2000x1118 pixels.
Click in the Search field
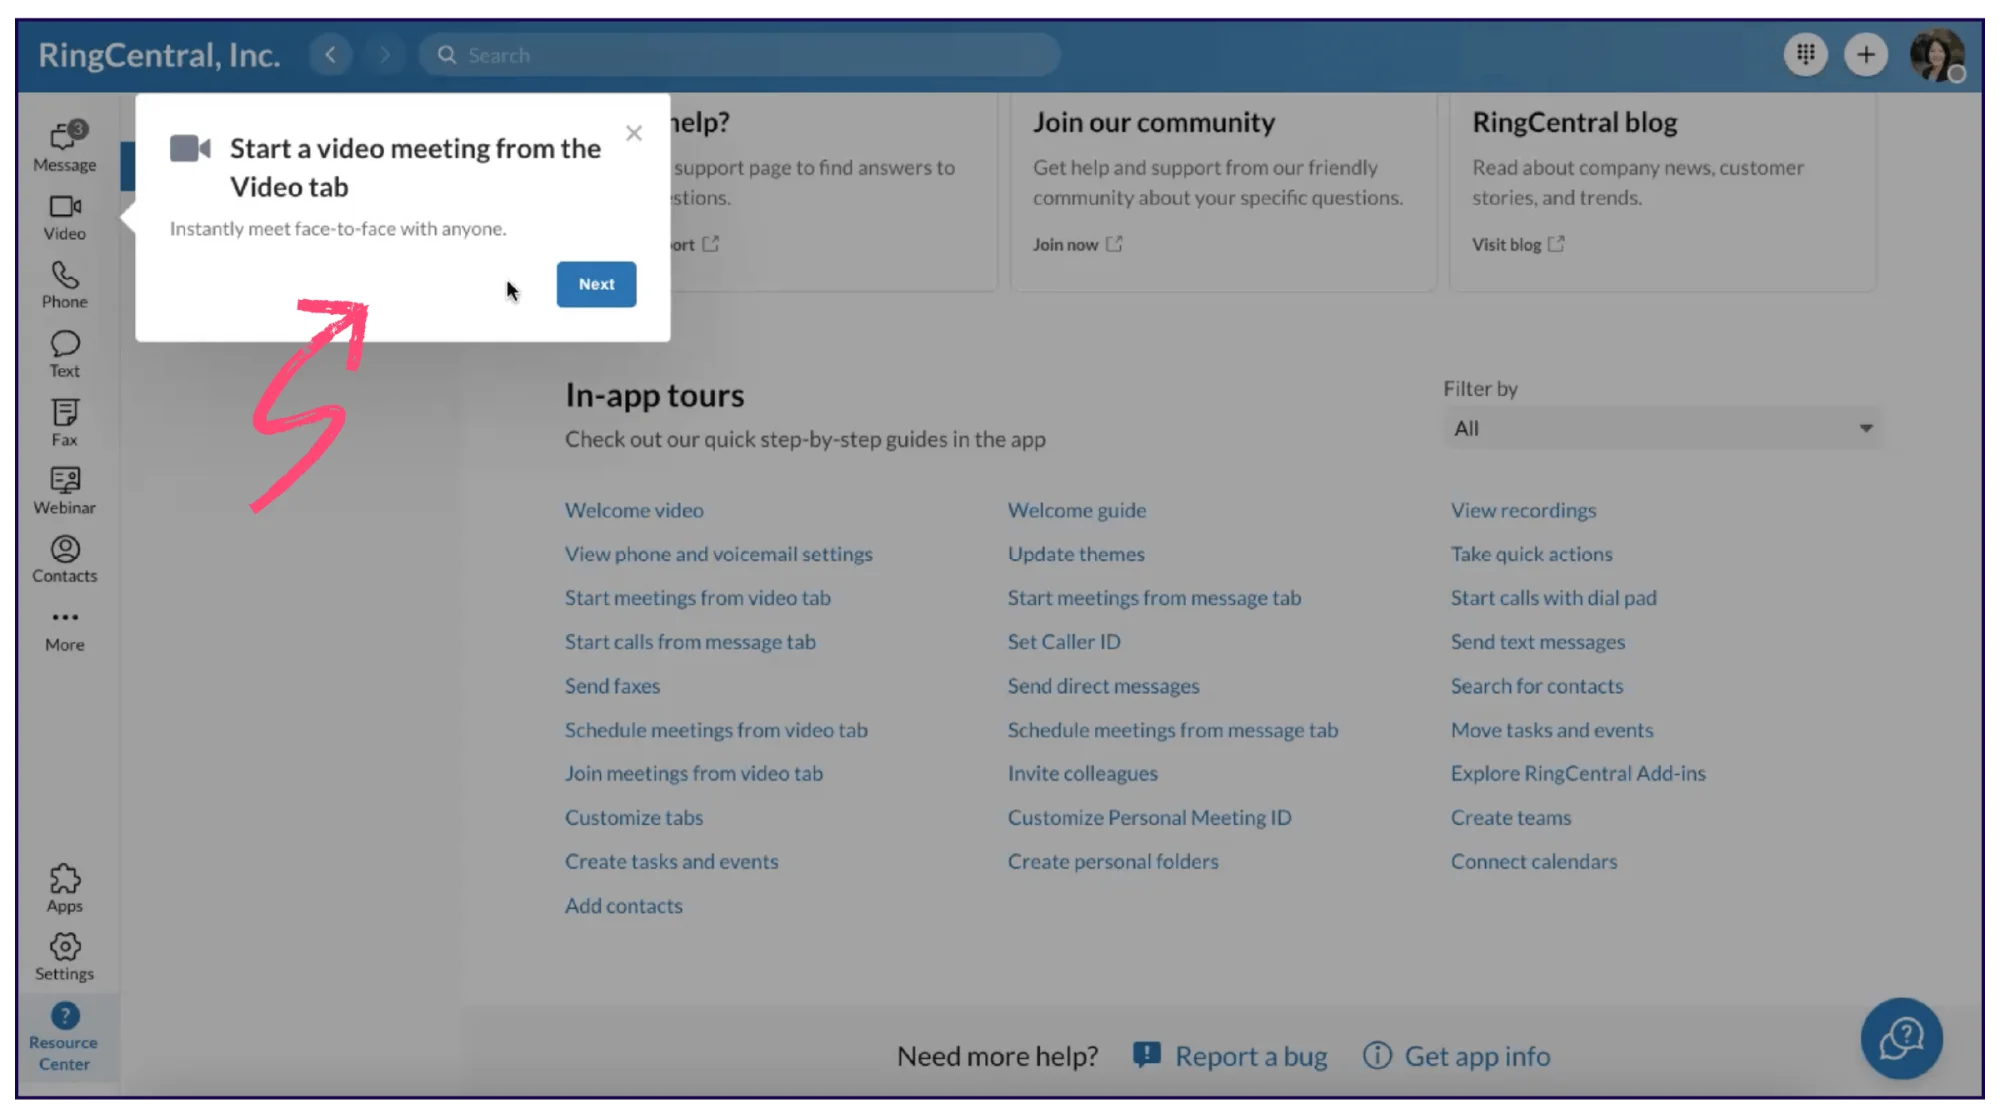point(740,55)
